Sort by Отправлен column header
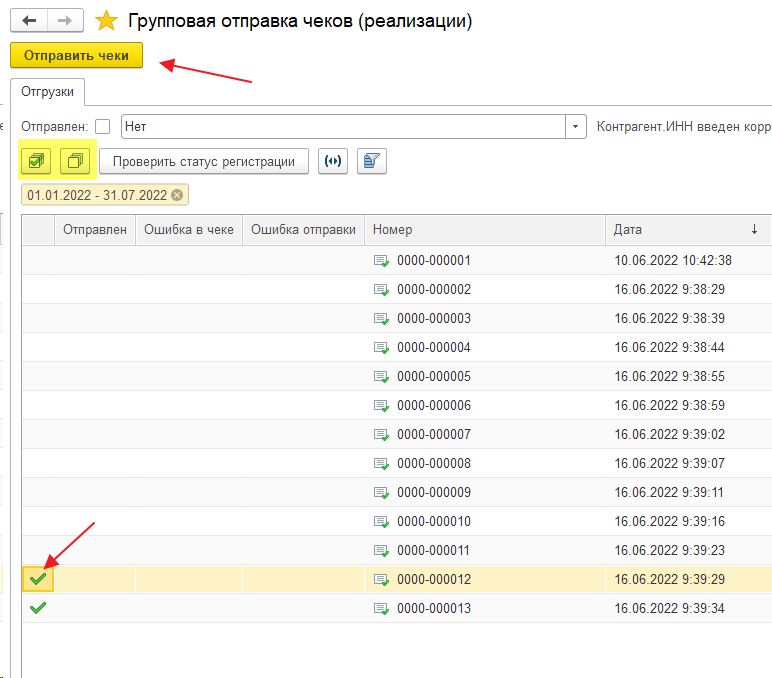 95,229
